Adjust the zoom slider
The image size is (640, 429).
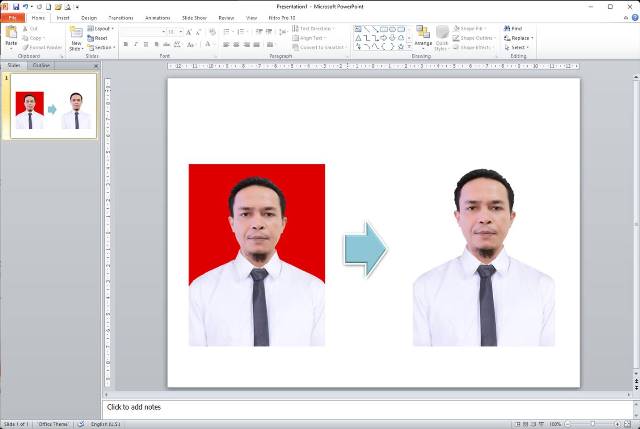pyautogui.click(x=593, y=425)
